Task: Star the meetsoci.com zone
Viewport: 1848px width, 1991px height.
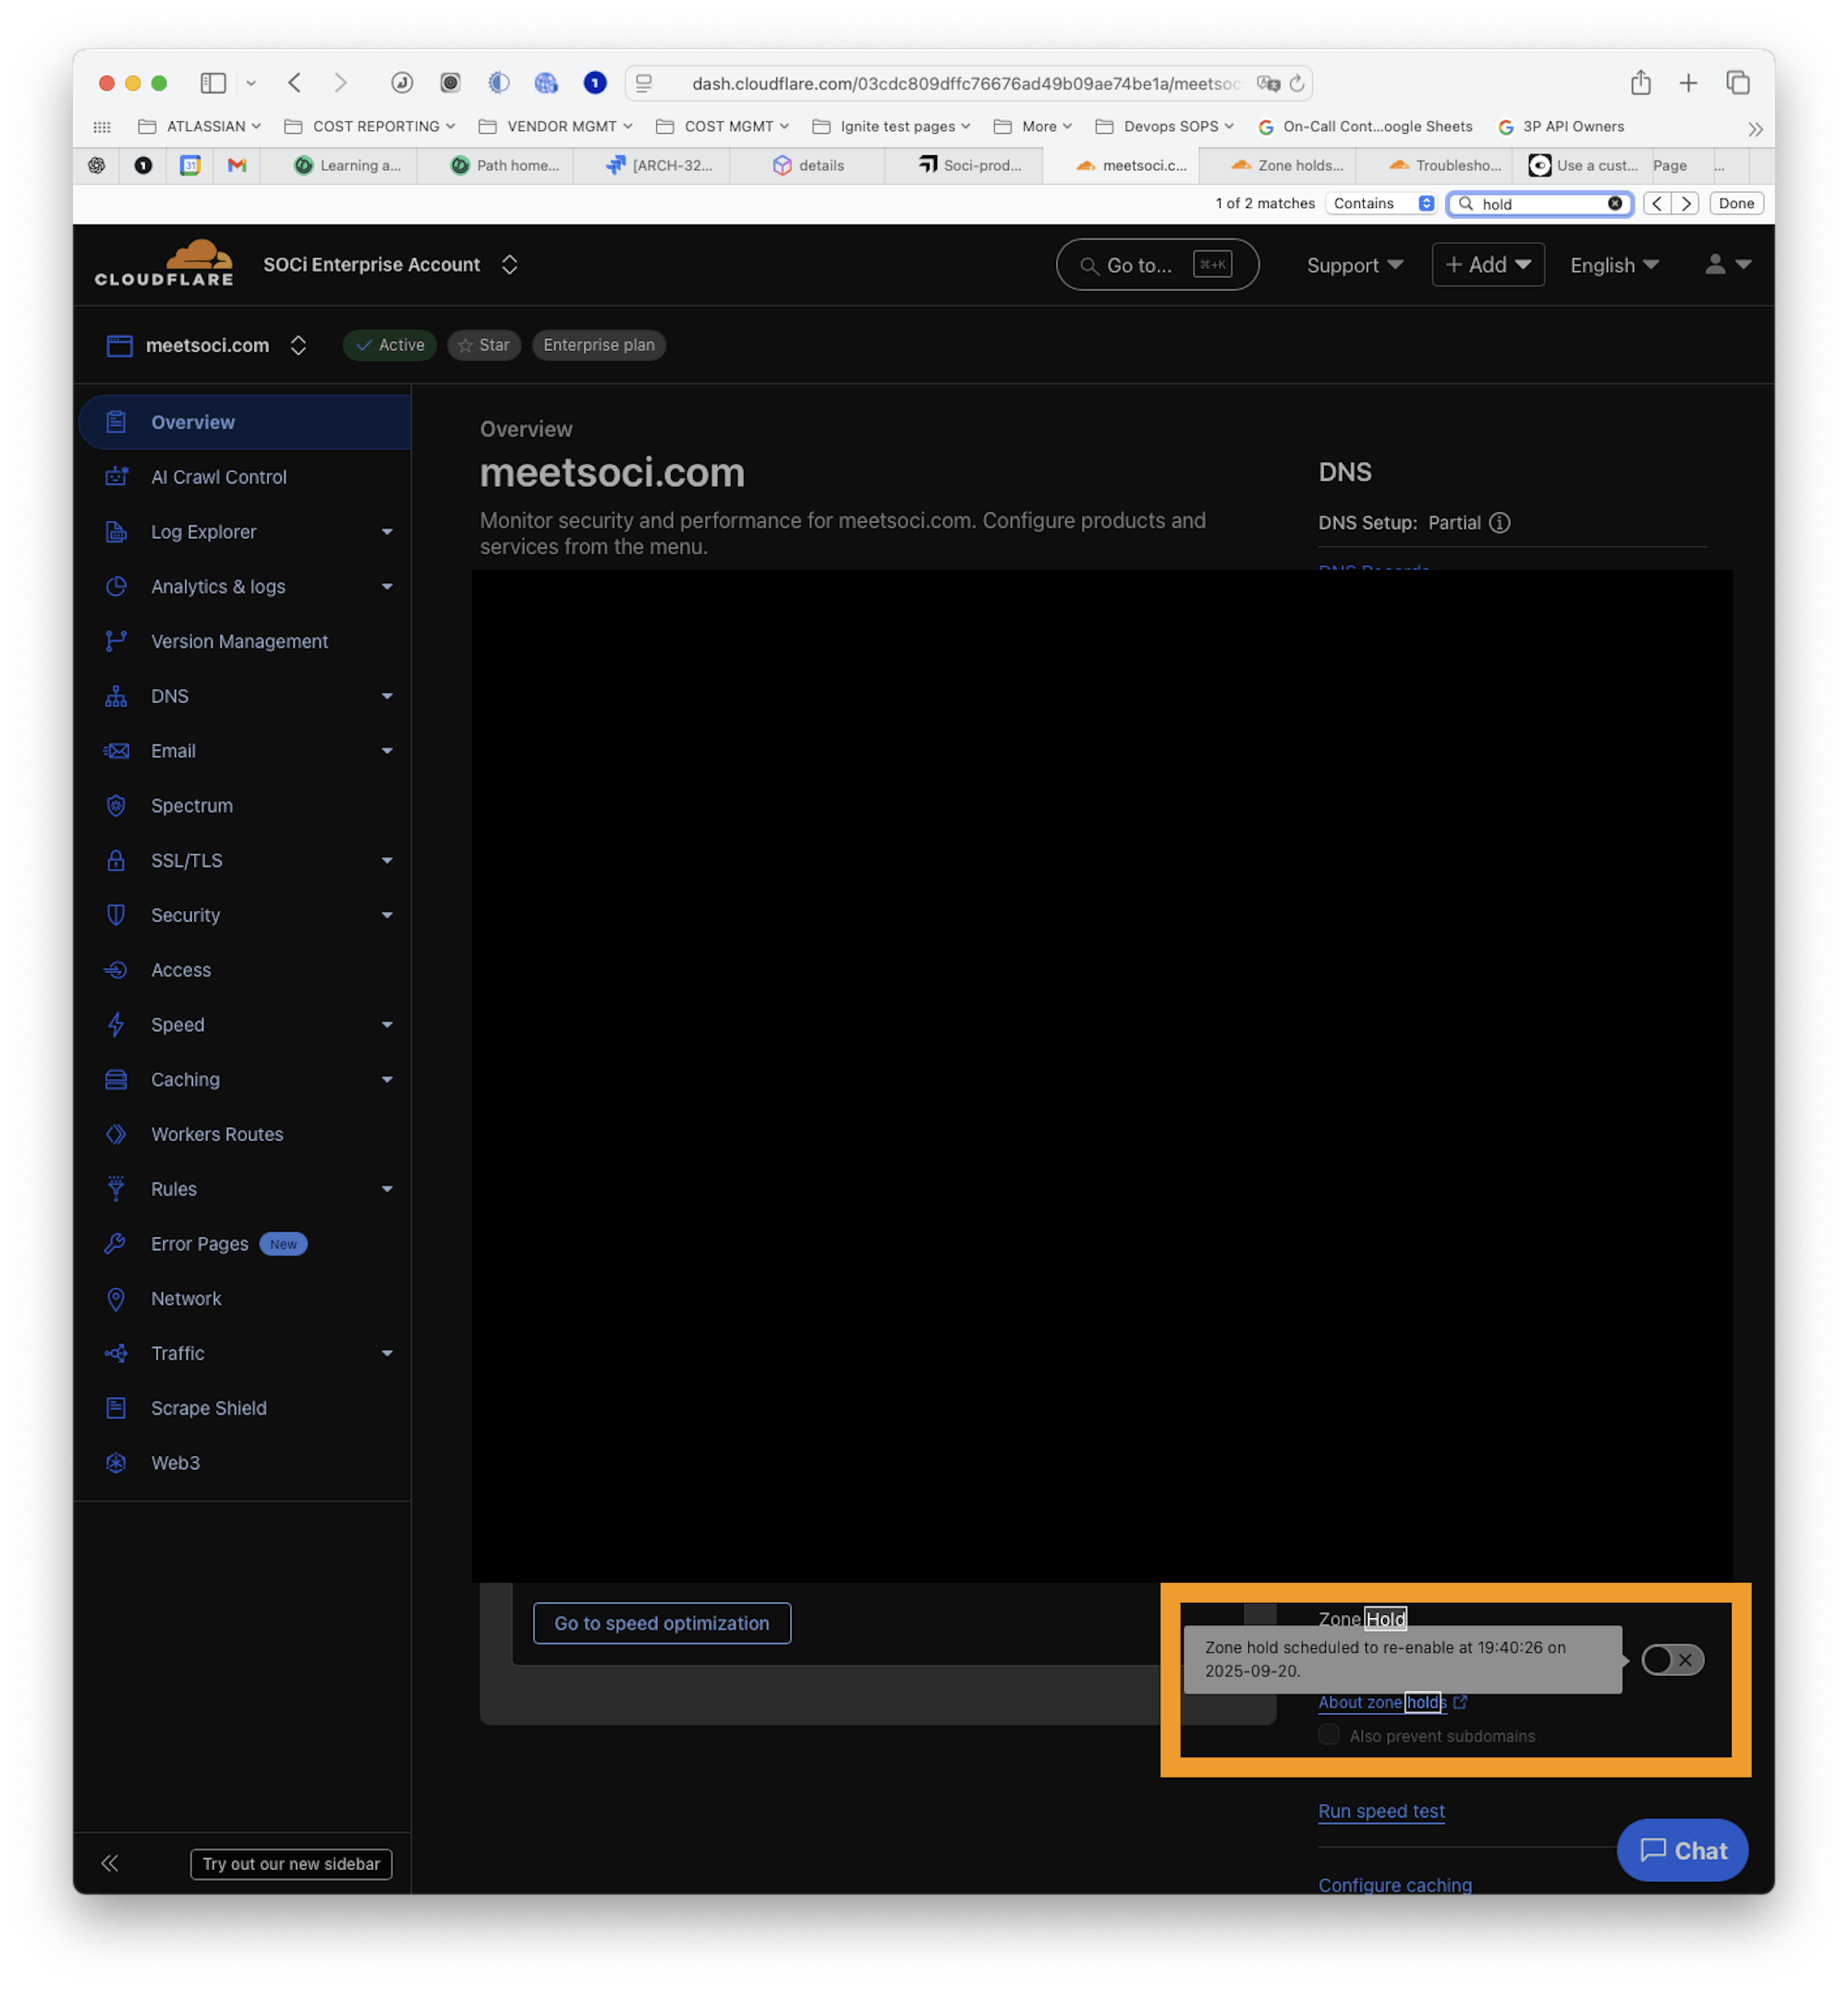Action: point(484,345)
